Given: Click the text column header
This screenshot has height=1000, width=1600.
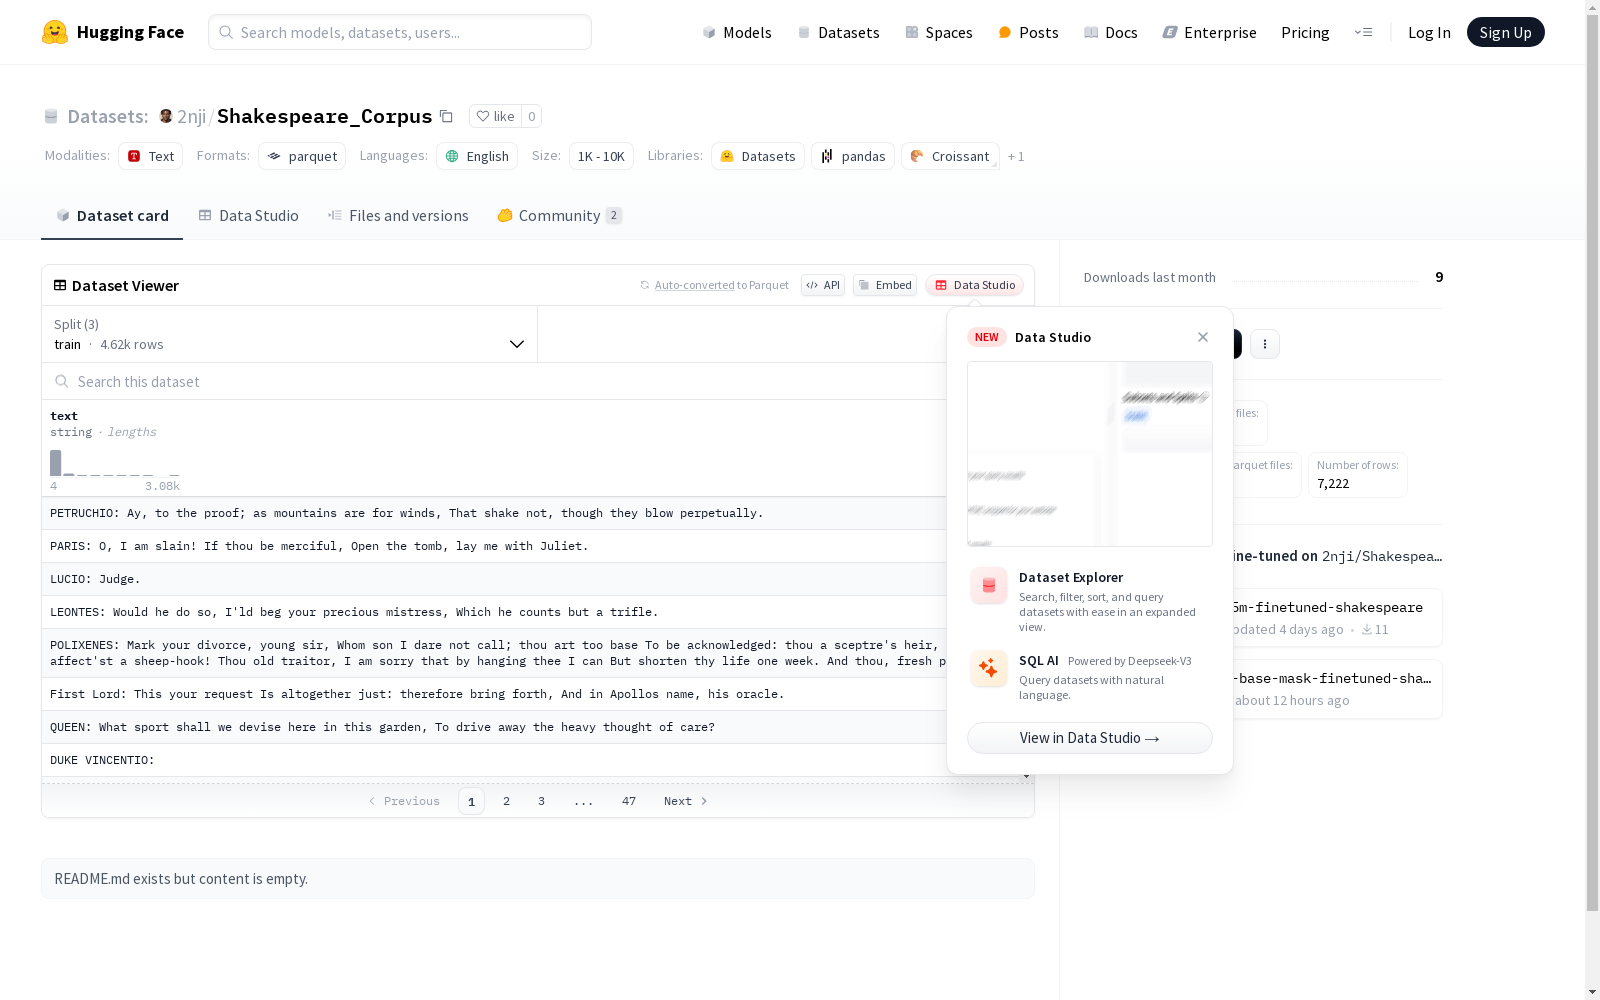Looking at the screenshot, I should point(64,416).
